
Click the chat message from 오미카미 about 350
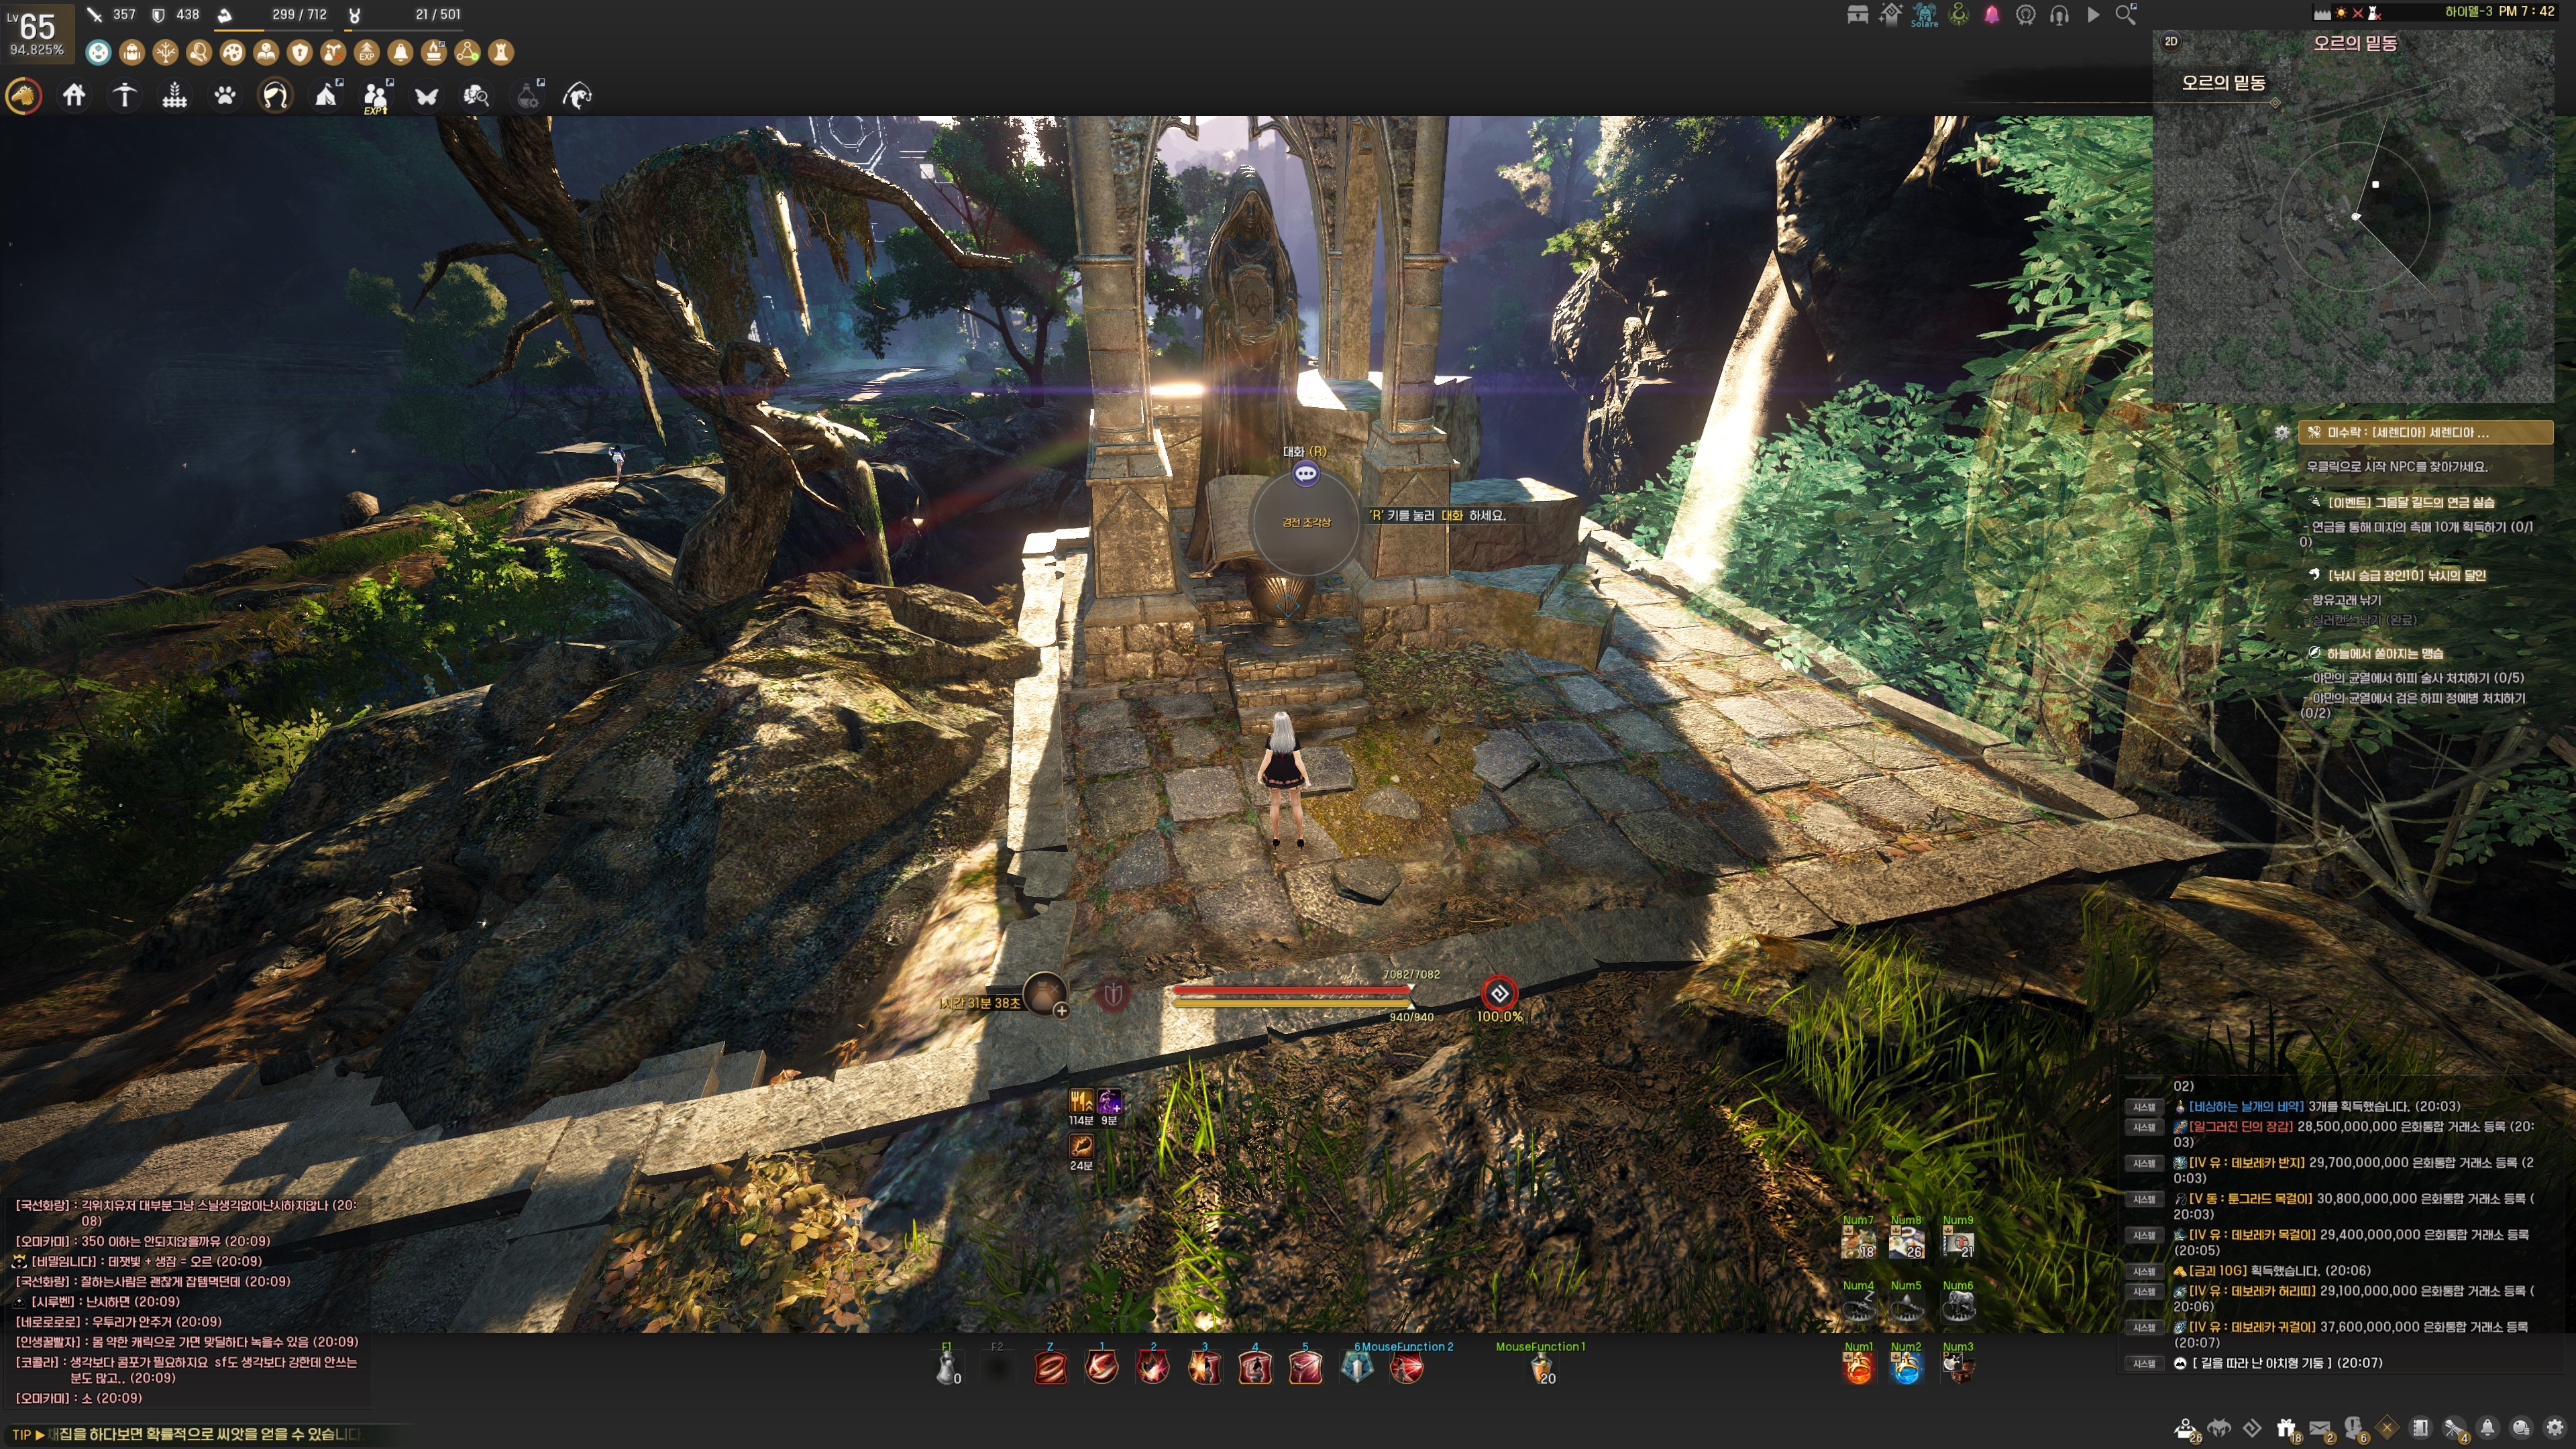tap(143, 1241)
